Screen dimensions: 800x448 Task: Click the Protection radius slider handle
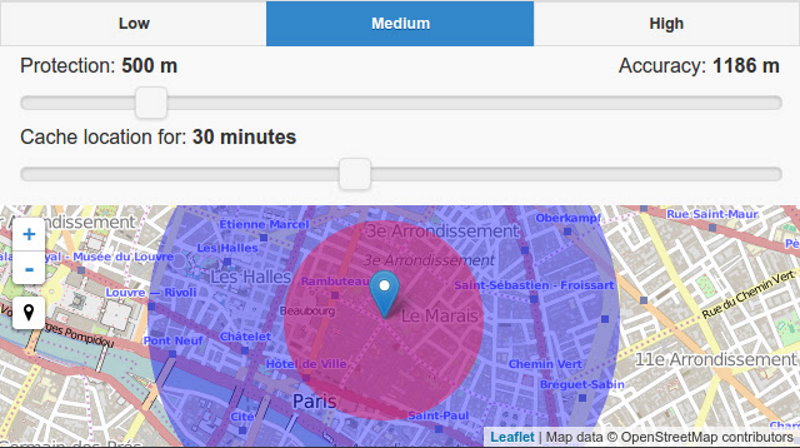pos(151,103)
